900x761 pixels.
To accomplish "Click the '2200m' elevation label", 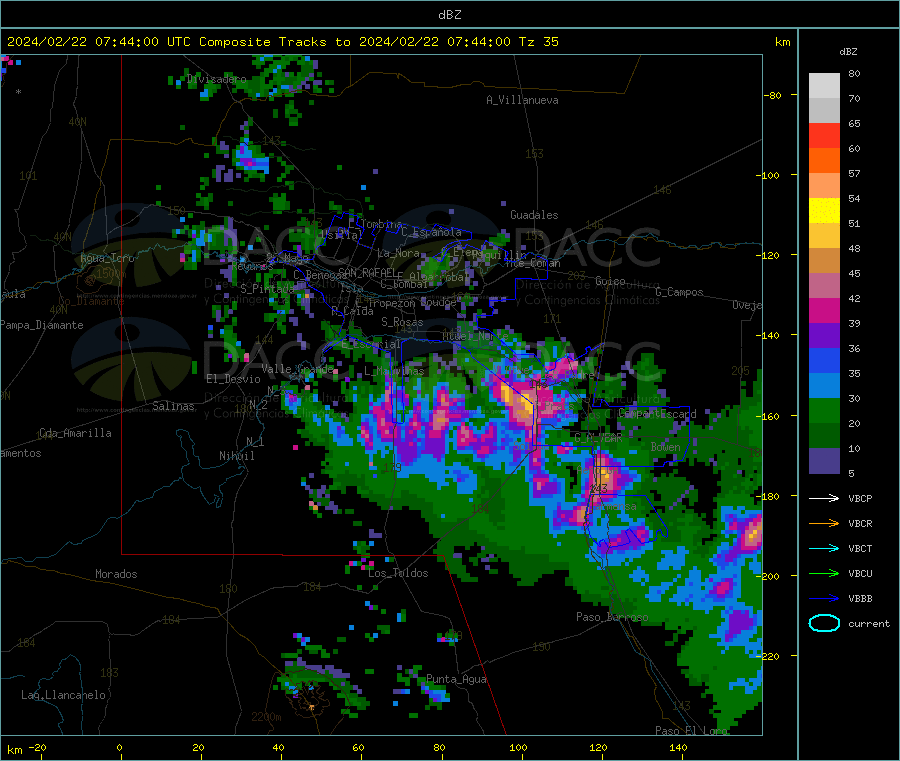I will click(266, 717).
